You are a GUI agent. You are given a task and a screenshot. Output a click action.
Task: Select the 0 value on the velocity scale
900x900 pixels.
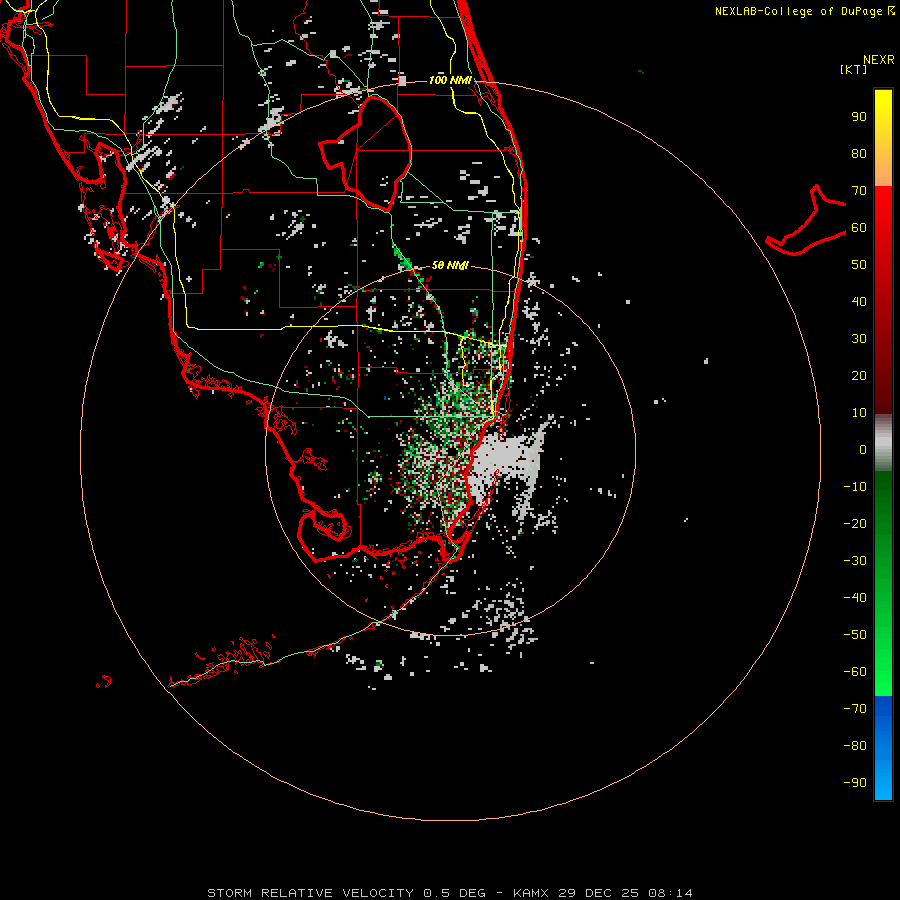[x=863, y=449]
